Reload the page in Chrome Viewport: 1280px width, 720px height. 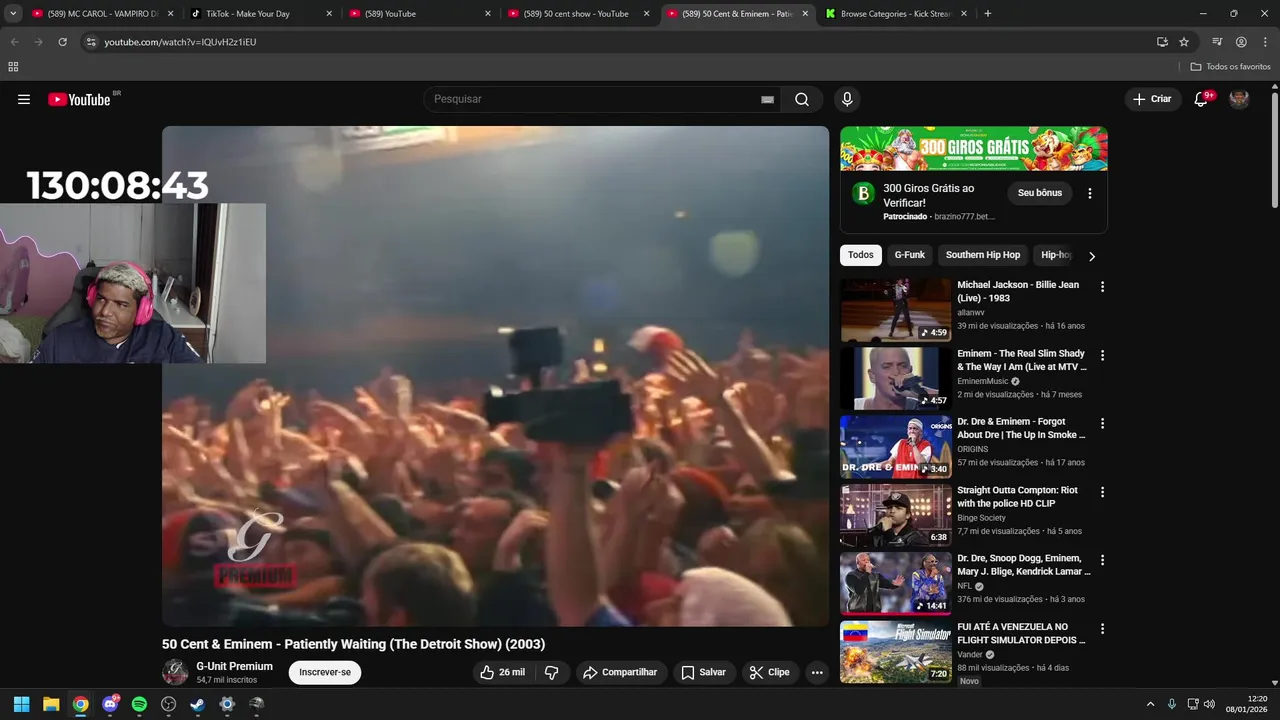62,42
